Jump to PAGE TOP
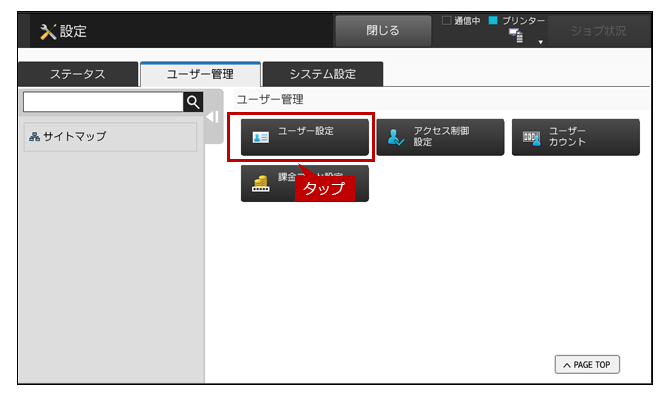 tap(587, 364)
